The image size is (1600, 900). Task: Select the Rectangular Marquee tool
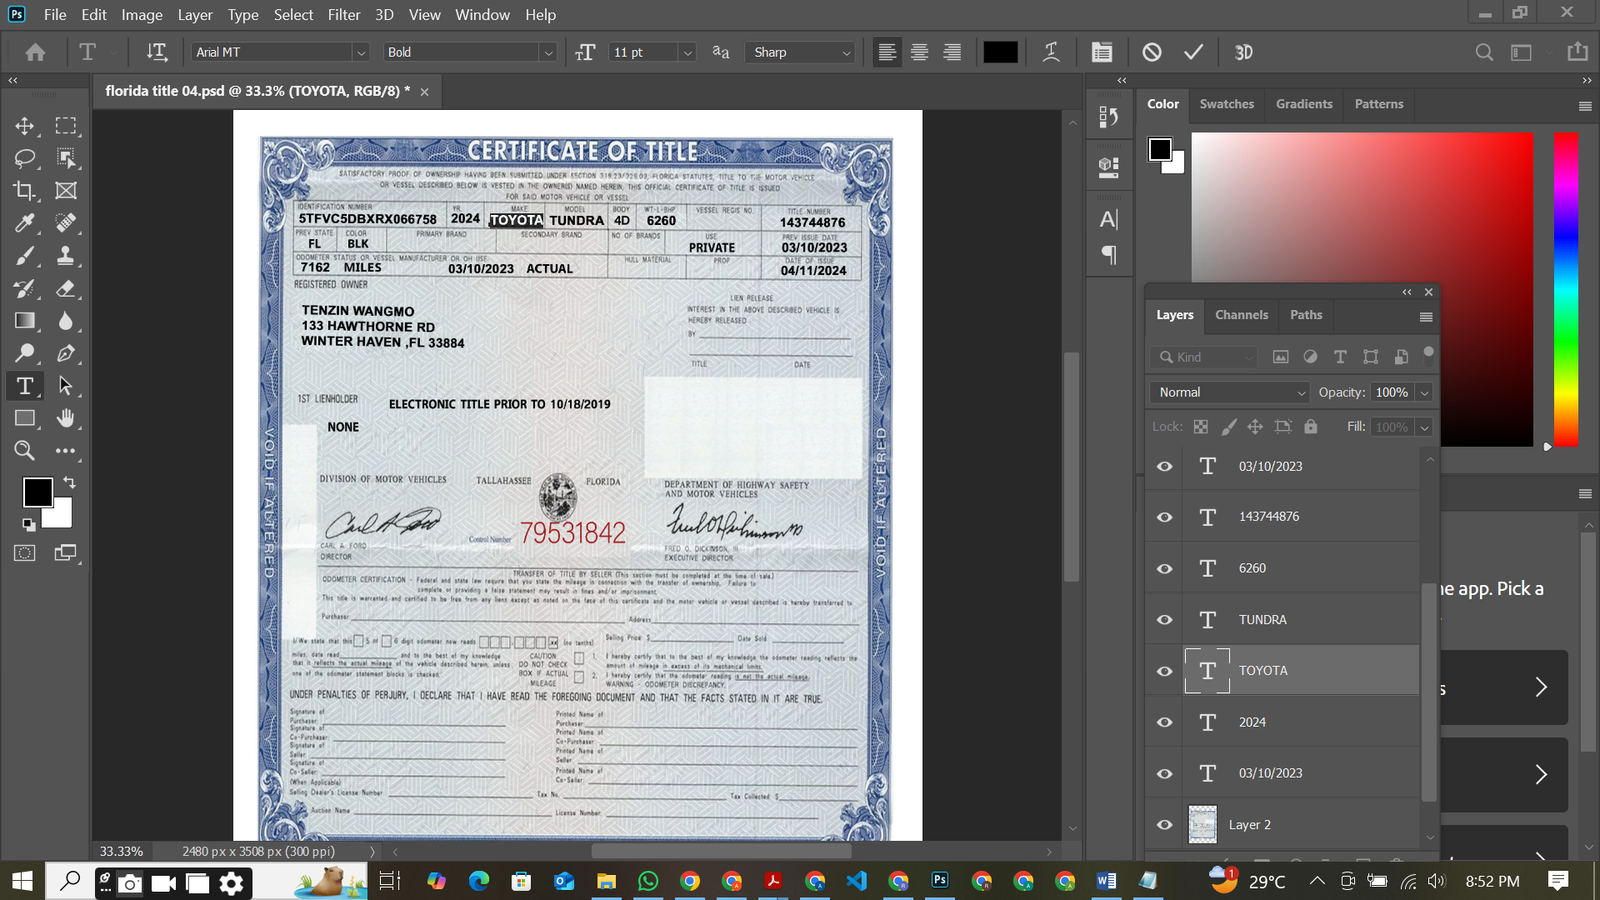coord(66,126)
